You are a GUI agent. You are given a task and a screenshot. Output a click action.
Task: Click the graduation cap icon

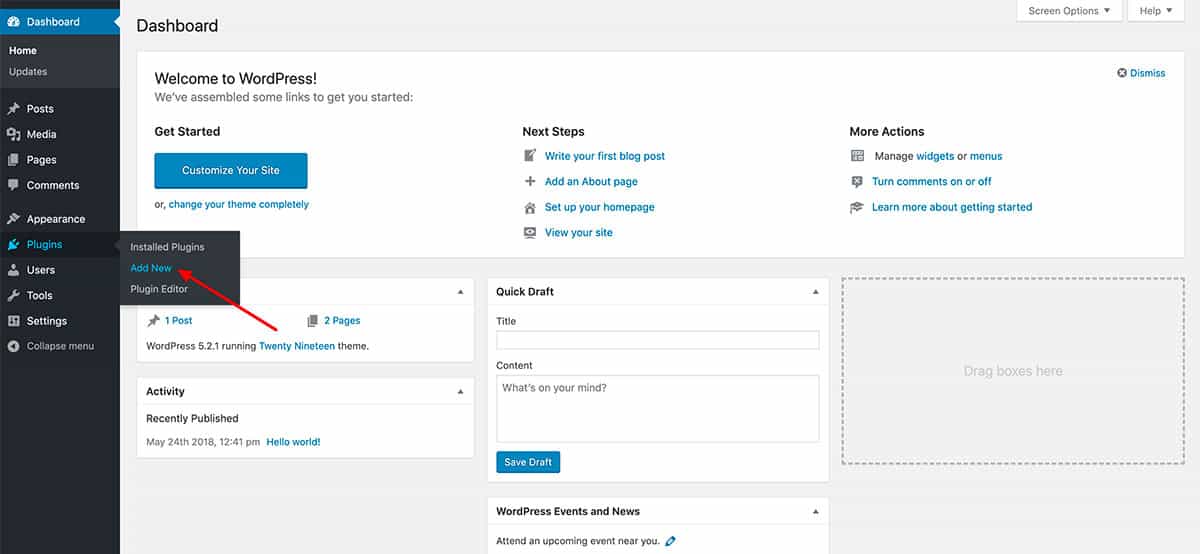(857, 207)
